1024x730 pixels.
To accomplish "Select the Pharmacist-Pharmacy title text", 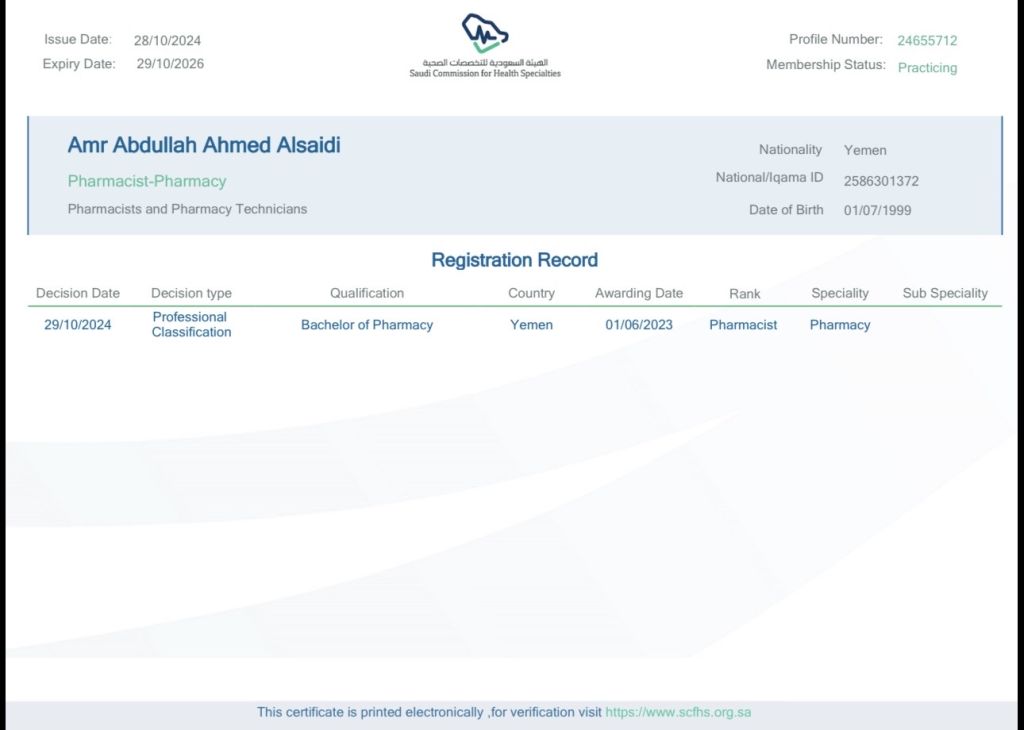I will pyautogui.click(x=147, y=181).
